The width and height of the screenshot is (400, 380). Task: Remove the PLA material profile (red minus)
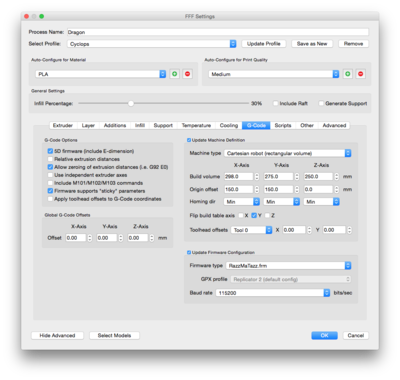pyautogui.click(x=187, y=74)
